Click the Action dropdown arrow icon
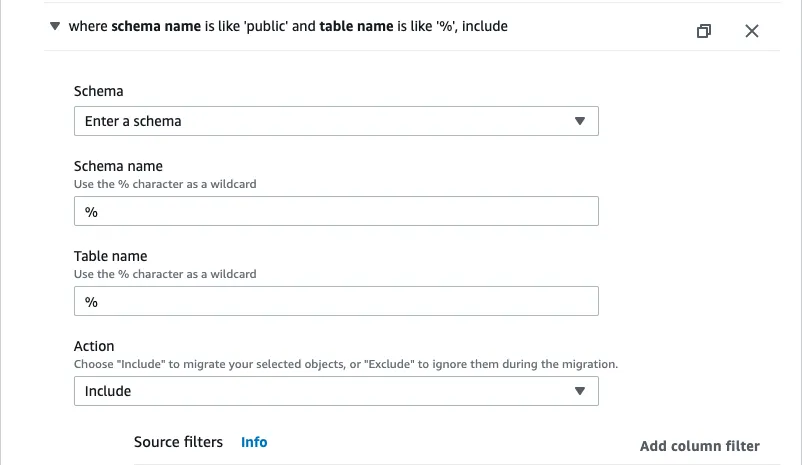The height and width of the screenshot is (465, 802). pos(579,391)
